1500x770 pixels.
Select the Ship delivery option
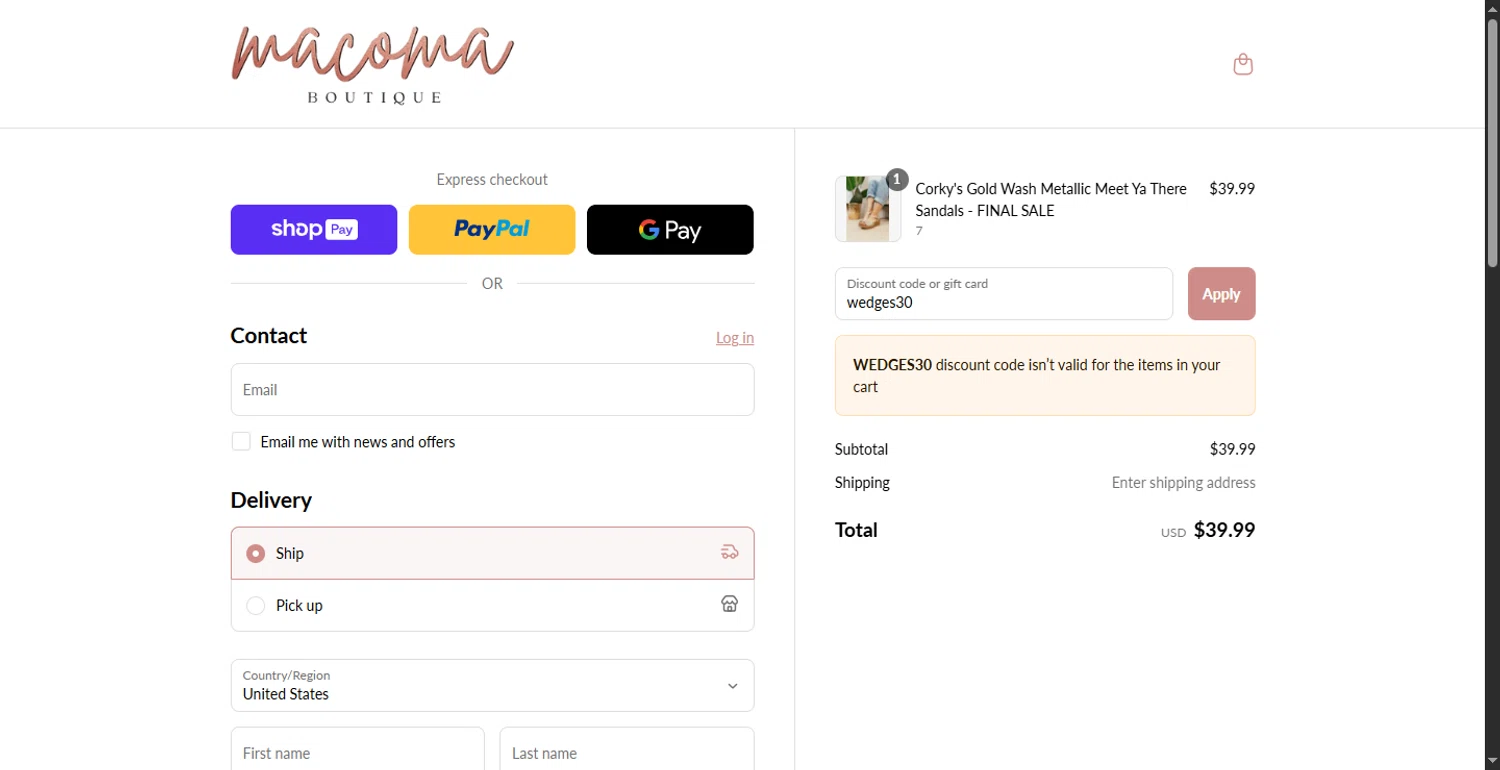[x=492, y=553]
